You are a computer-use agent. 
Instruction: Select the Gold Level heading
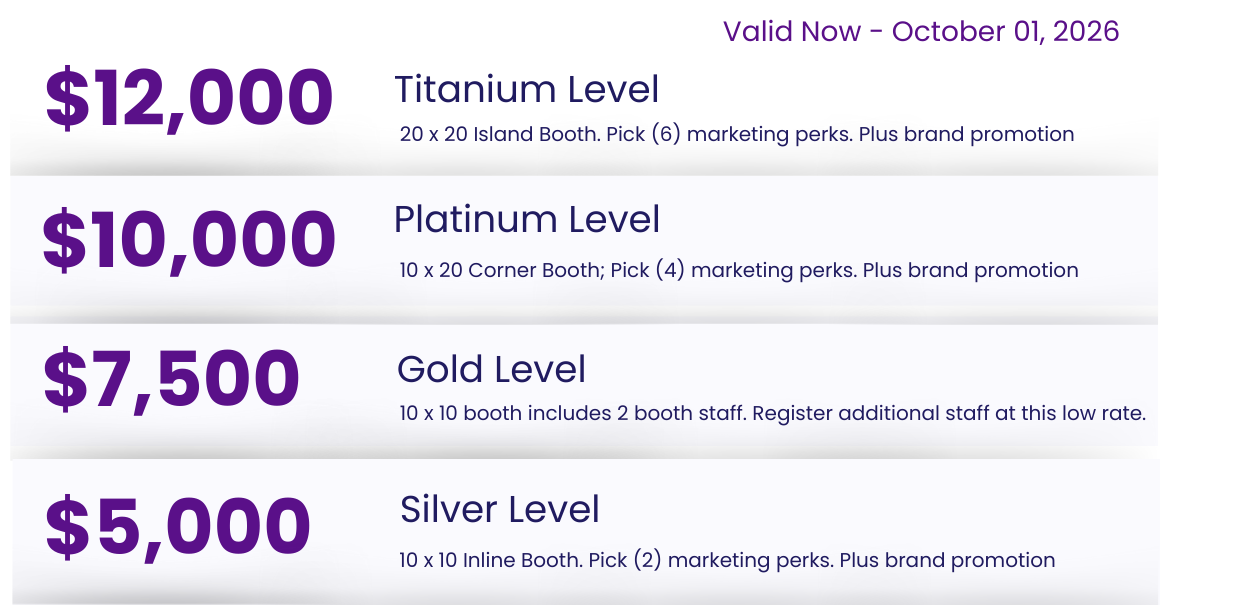(491, 370)
